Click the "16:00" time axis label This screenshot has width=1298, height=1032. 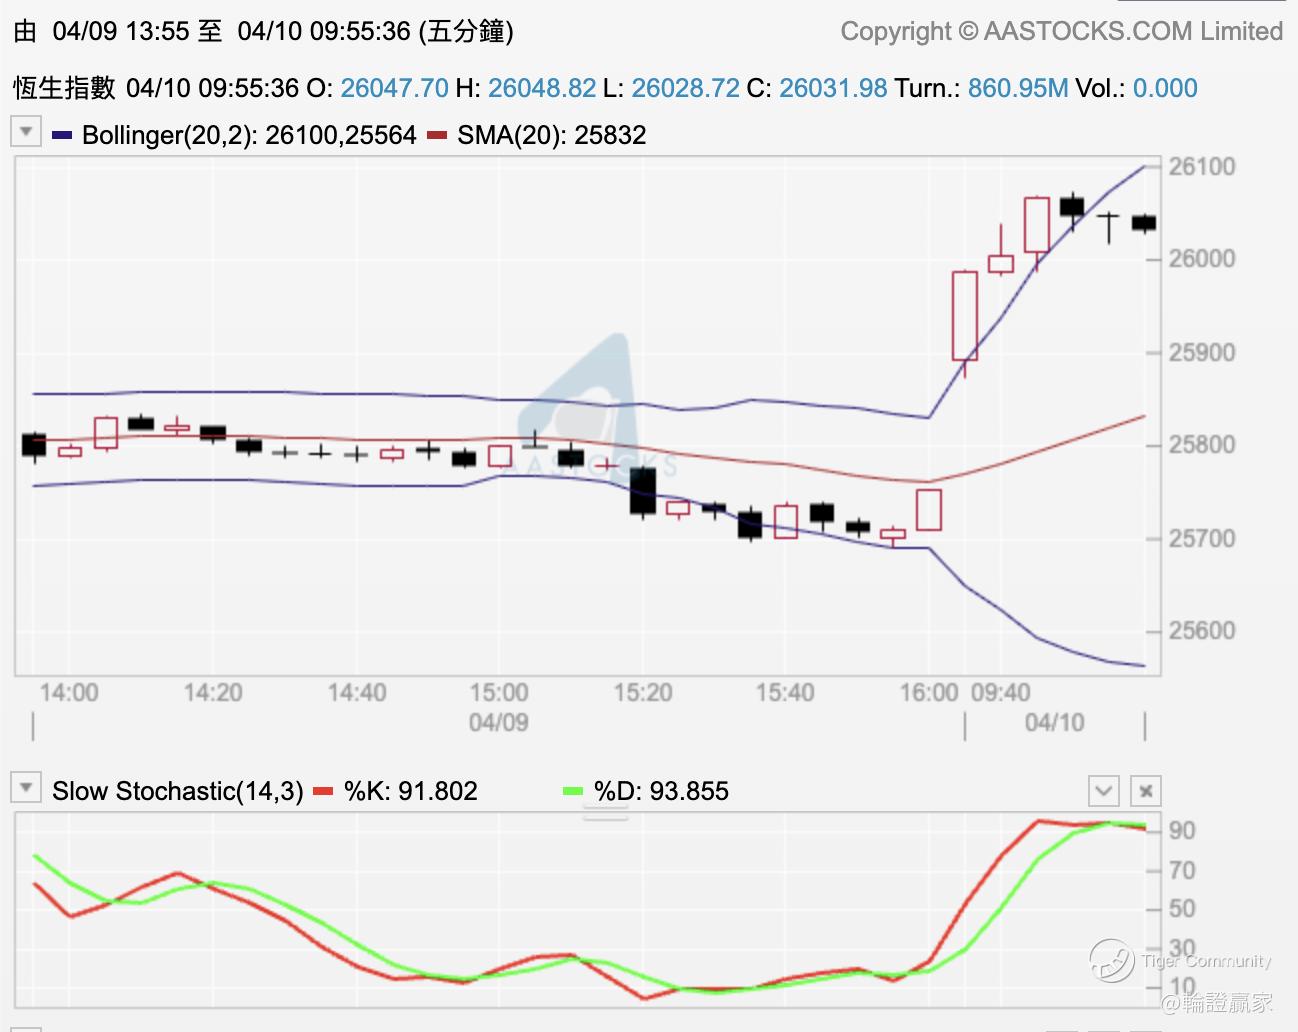click(929, 692)
